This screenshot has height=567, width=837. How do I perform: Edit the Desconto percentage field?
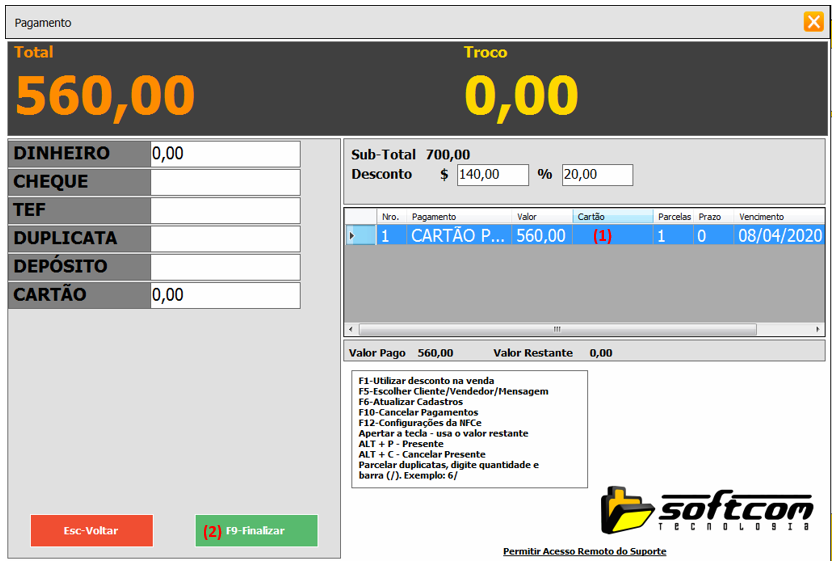tap(597, 175)
